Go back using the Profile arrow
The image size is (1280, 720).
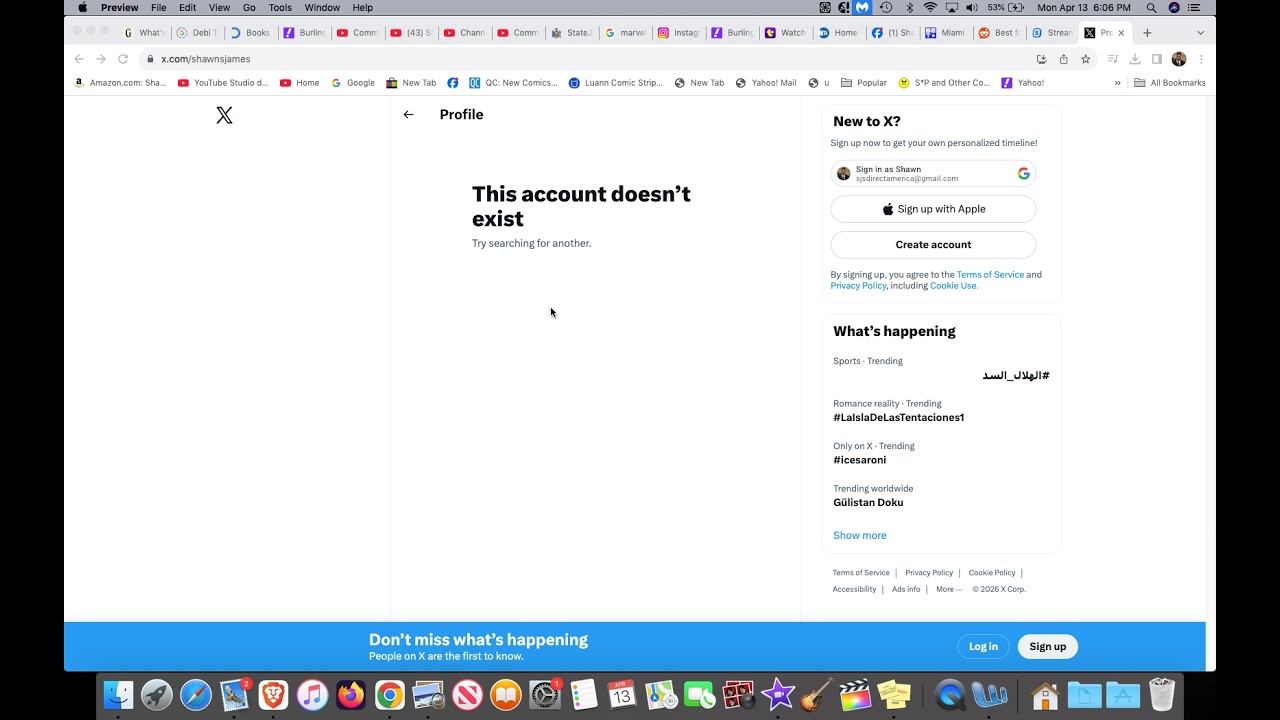click(x=408, y=115)
